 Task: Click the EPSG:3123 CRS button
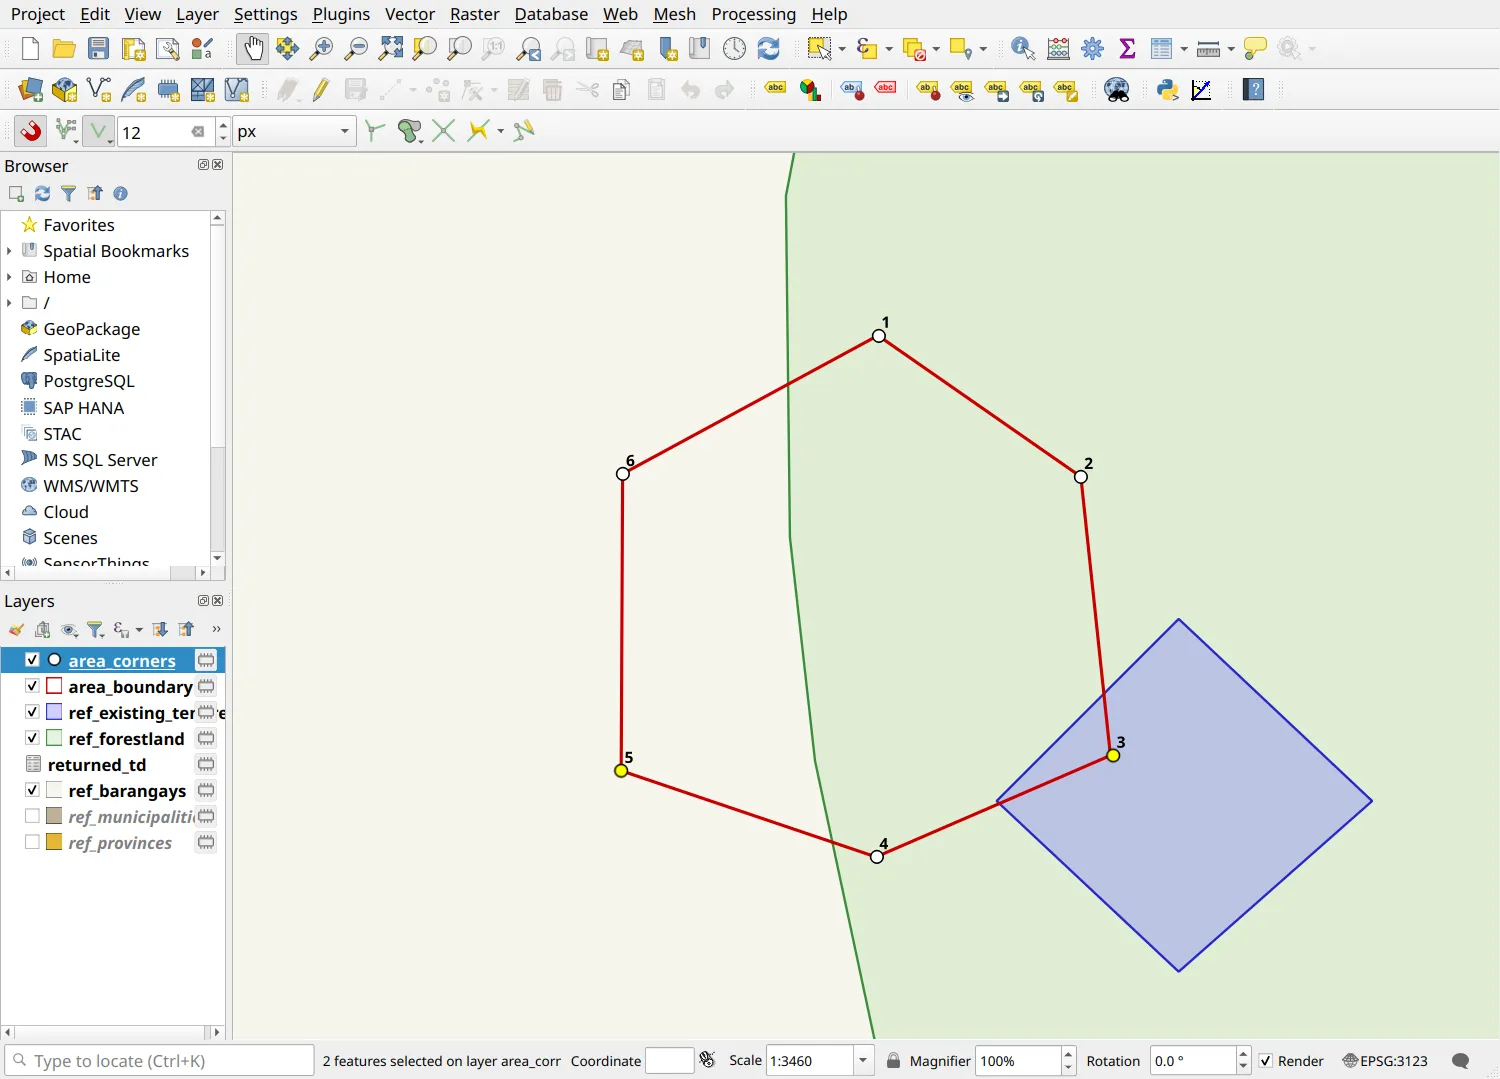[1385, 1061]
